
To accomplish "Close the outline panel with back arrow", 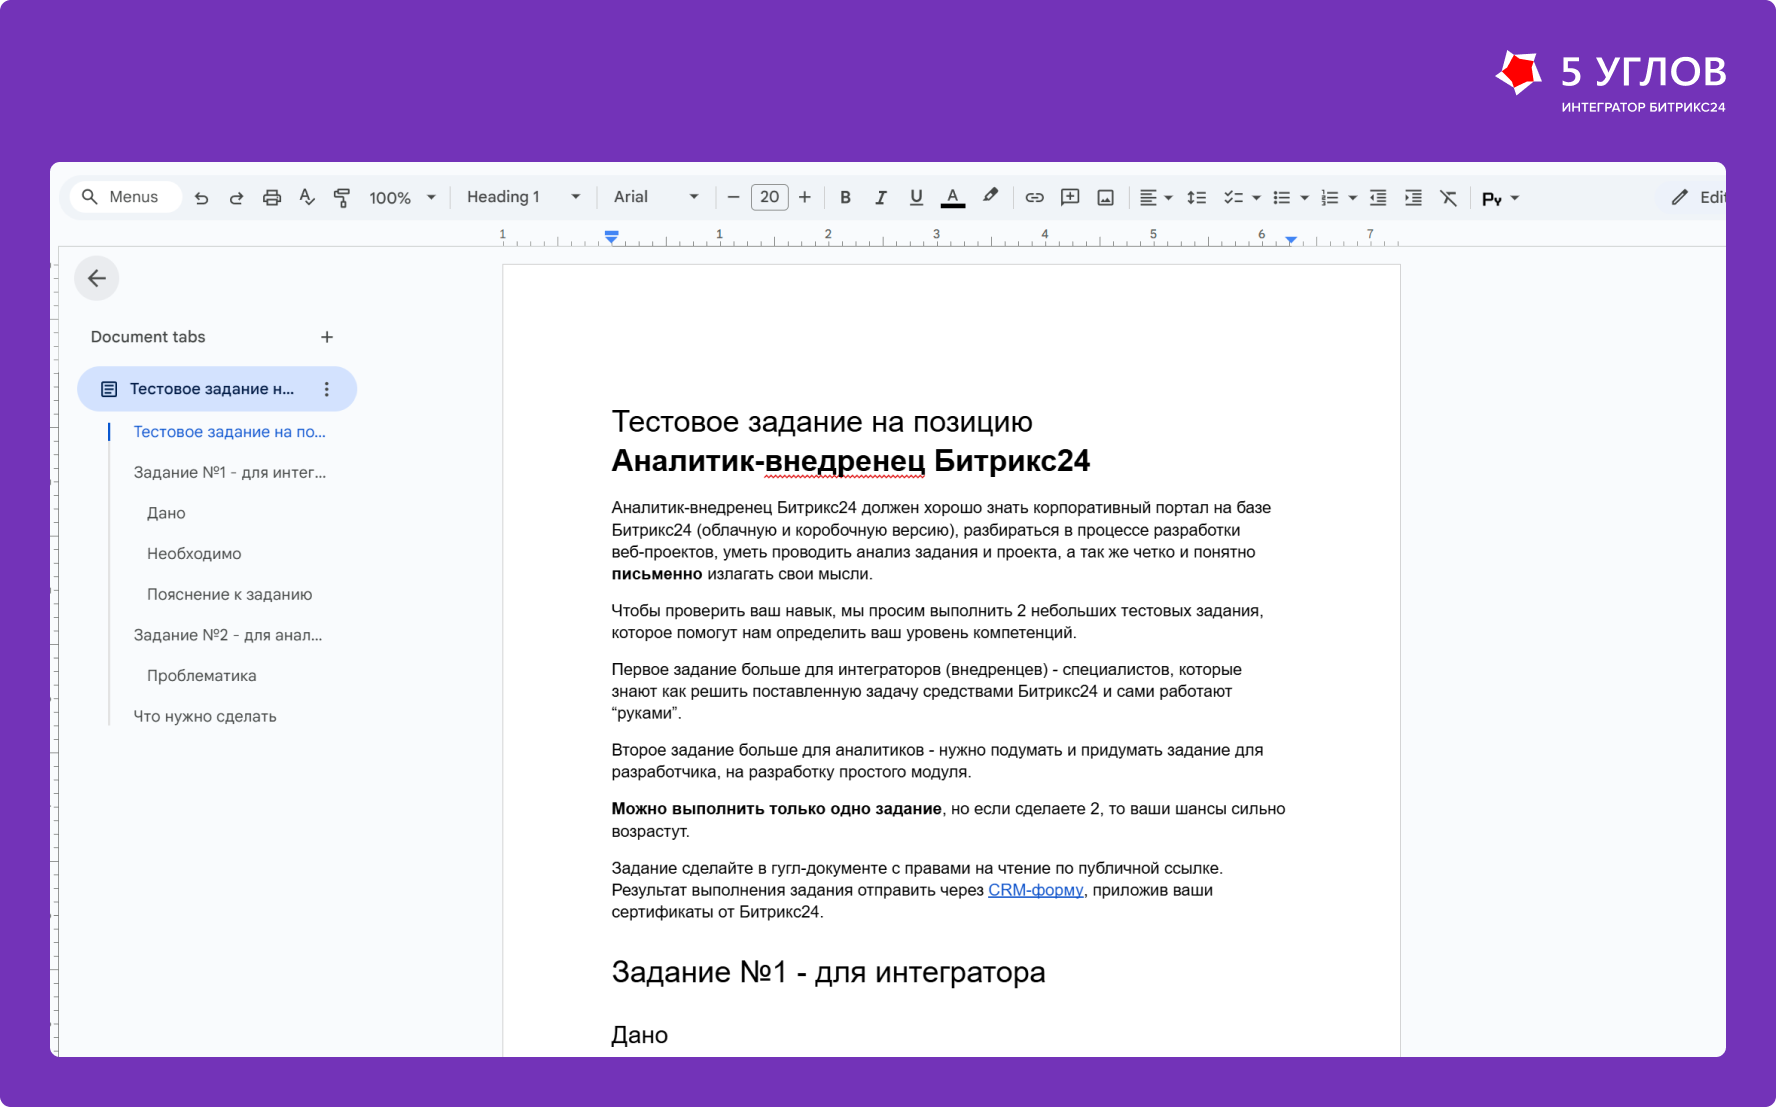I will click(97, 278).
